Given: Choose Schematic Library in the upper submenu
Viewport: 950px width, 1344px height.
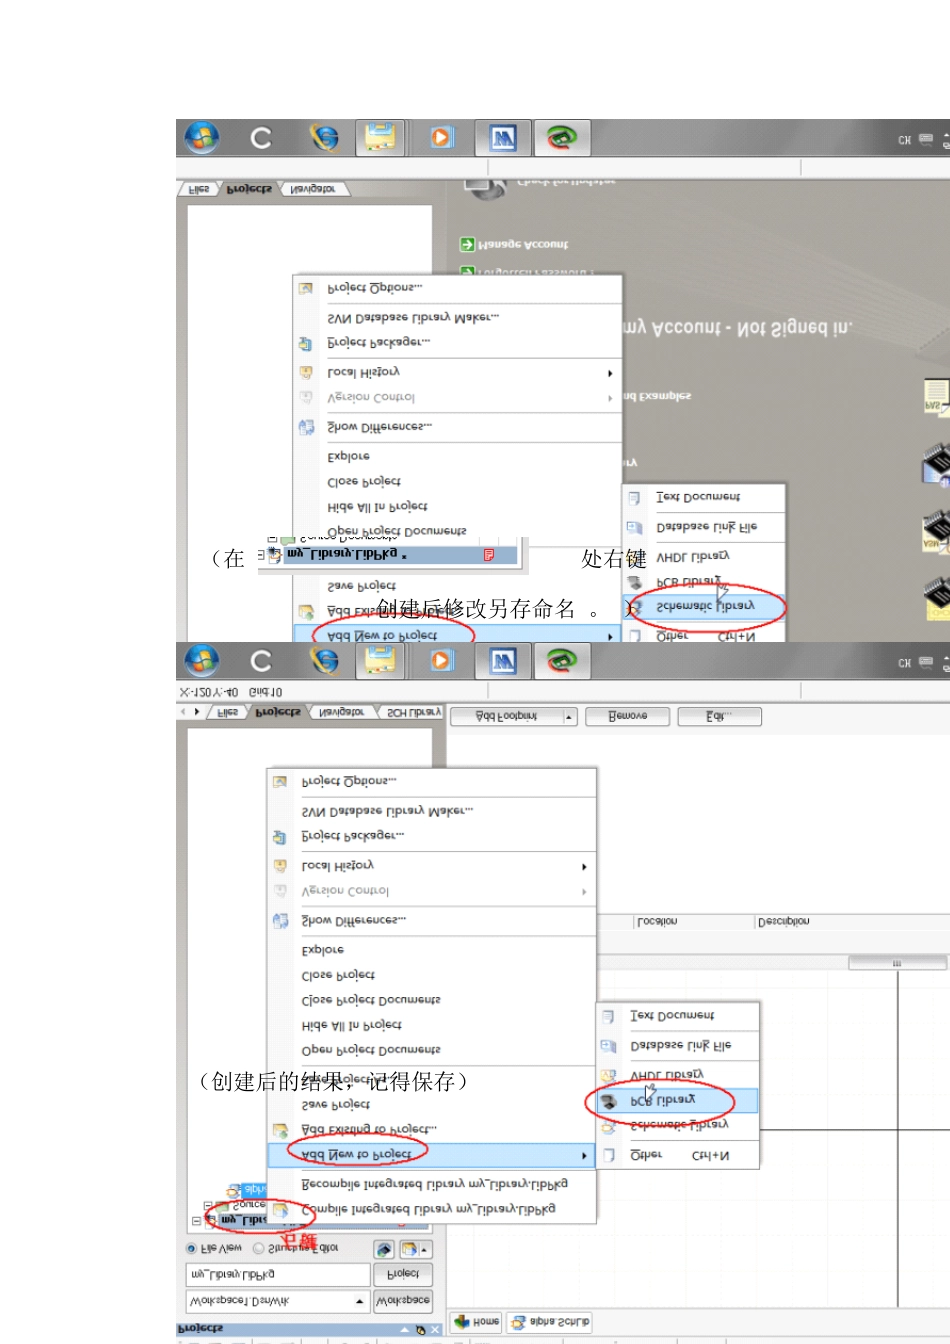Looking at the screenshot, I should point(705,606).
